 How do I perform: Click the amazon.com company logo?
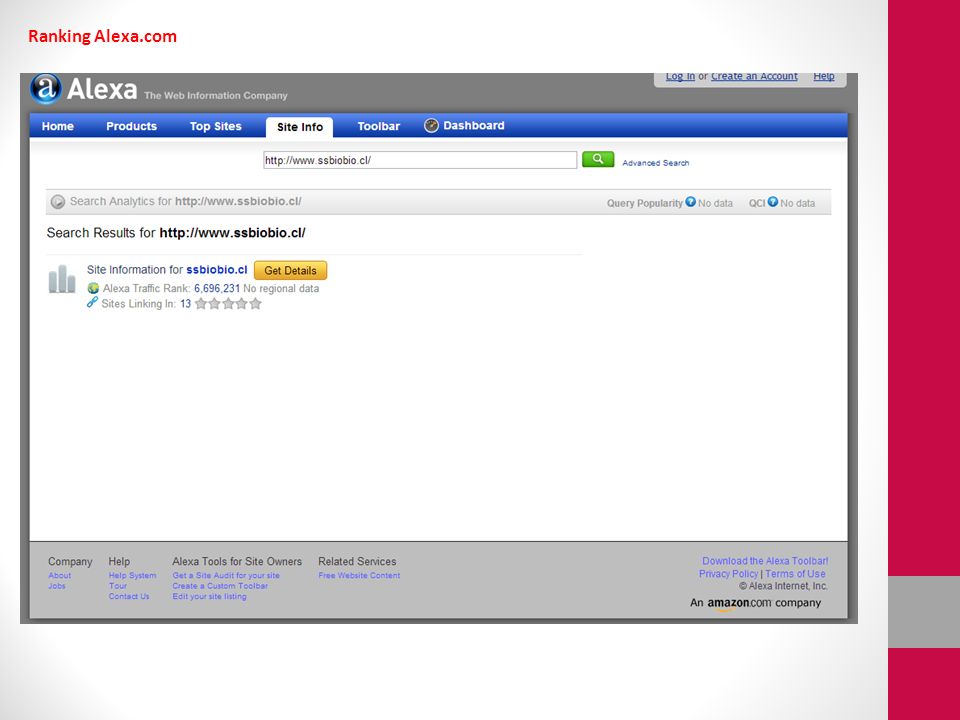[x=756, y=603]
